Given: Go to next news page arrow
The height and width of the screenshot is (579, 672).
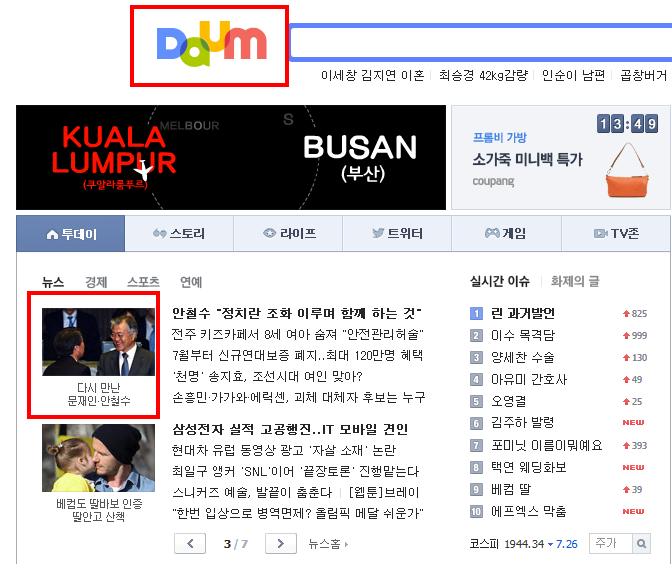Looking at the screenshot, I should pos(281,543).
